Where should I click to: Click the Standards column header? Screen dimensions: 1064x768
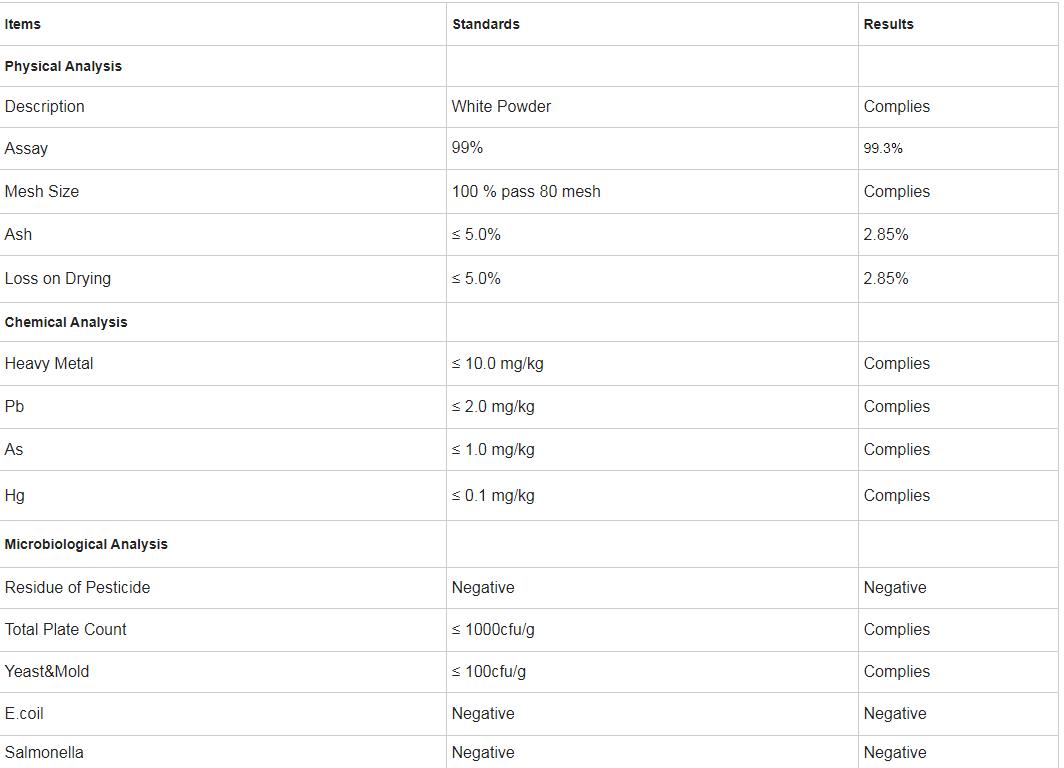486,24
